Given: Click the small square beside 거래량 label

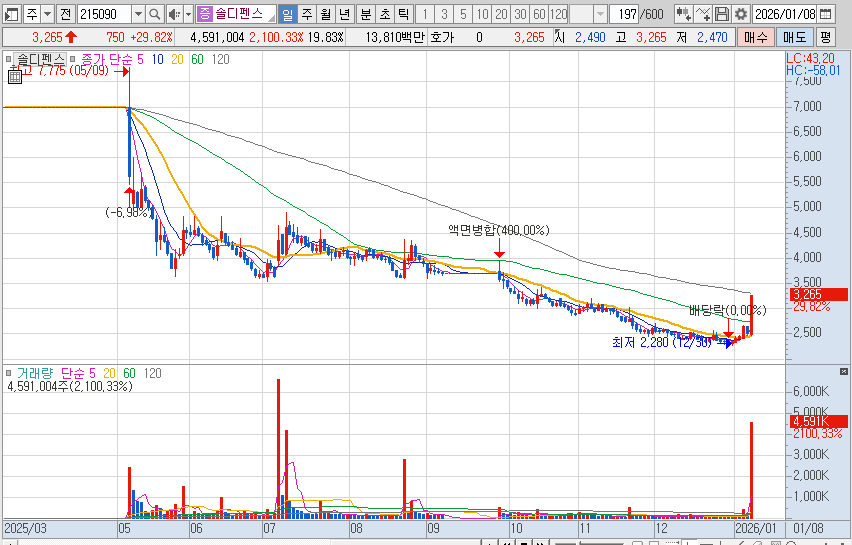Looking at the screenshot, I should pos(8,373).
